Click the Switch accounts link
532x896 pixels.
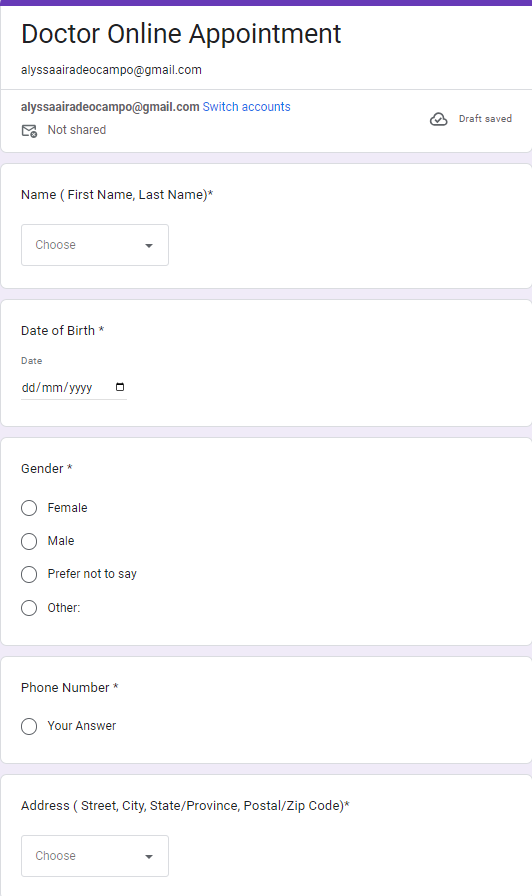click(x=246, y=107)
